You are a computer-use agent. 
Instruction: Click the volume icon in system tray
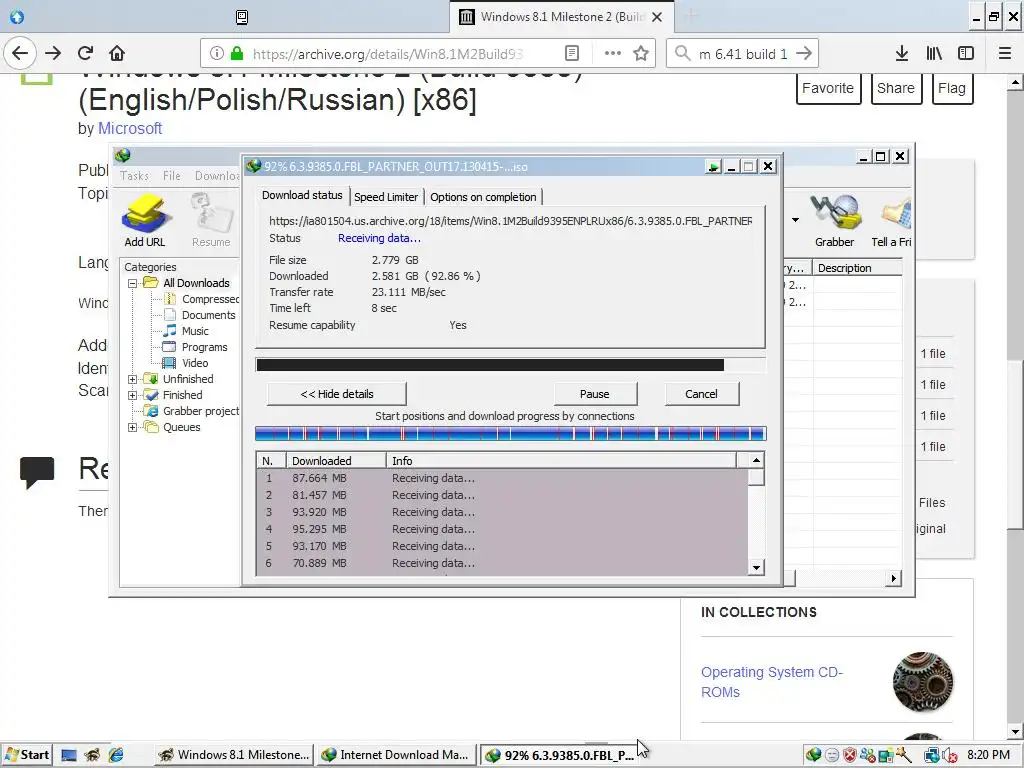tap(949, 756)
